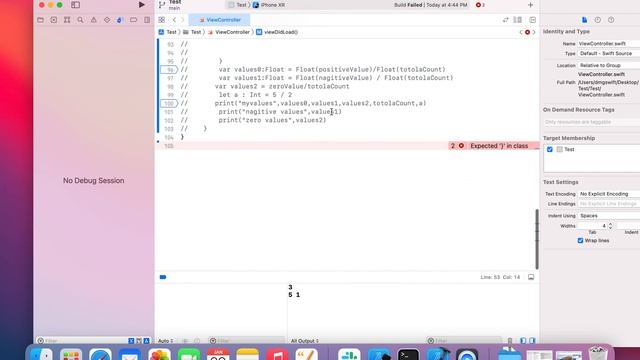The width and height of the screenshot is (640, 360).
Task: Open the Project navigator folder icon
Action: click(40, 20)
